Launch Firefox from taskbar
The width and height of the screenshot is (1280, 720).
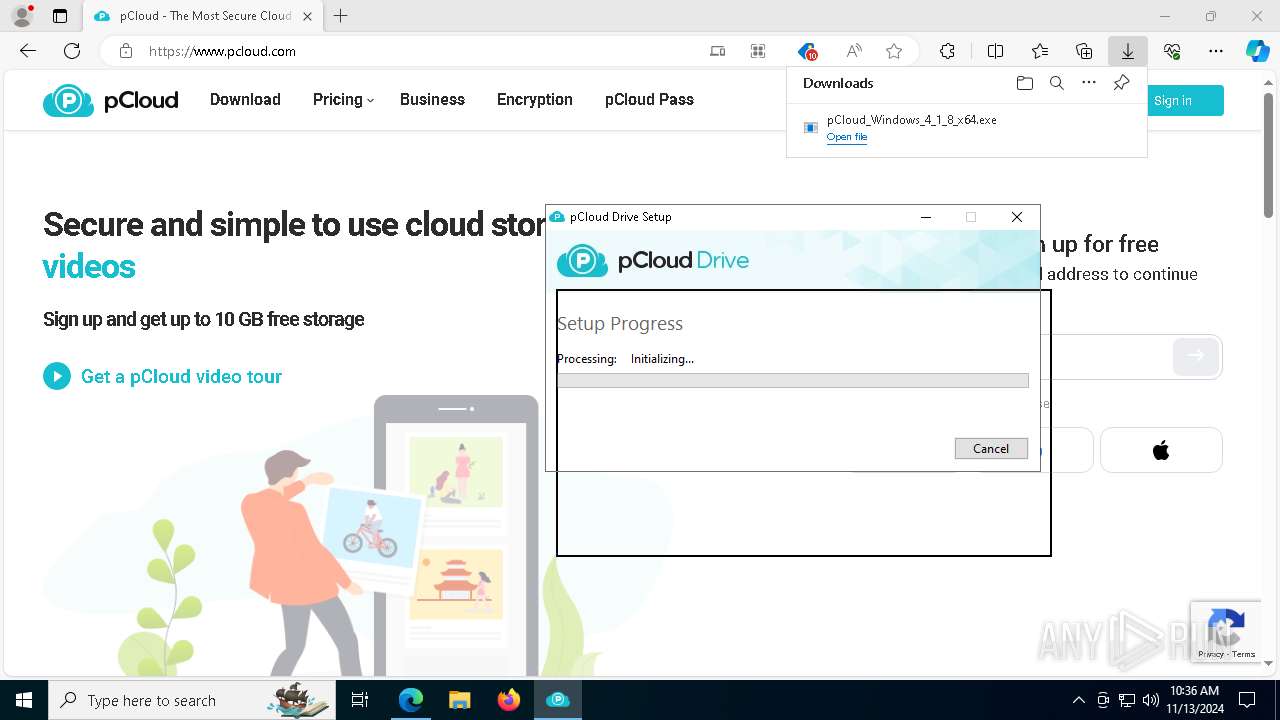[x=508, y=700]
